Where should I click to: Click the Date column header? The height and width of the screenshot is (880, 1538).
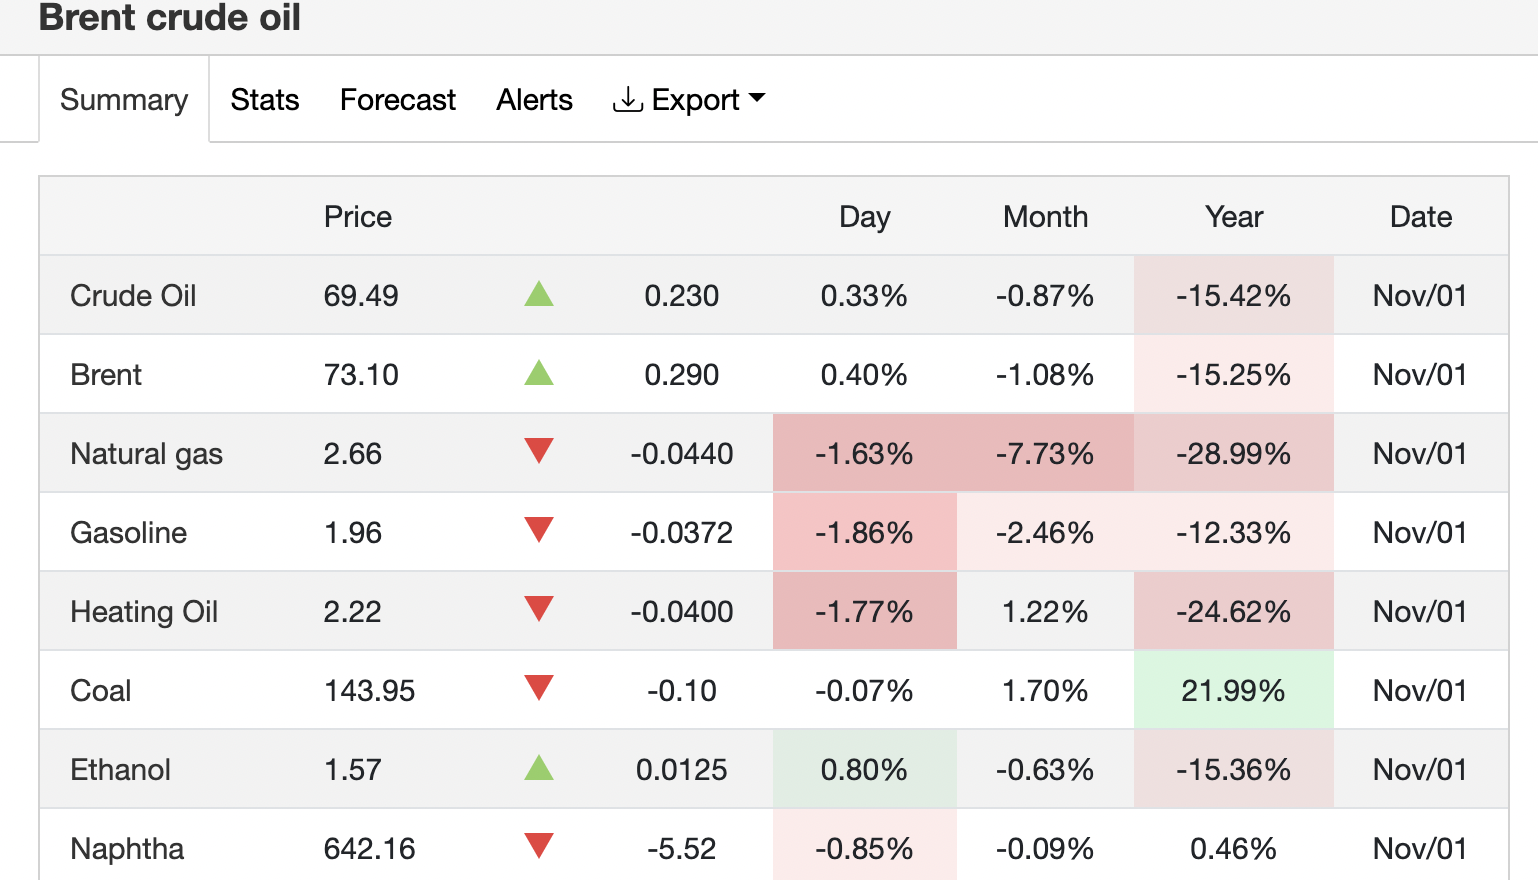pyautogui.click(x=1421, y=217)
